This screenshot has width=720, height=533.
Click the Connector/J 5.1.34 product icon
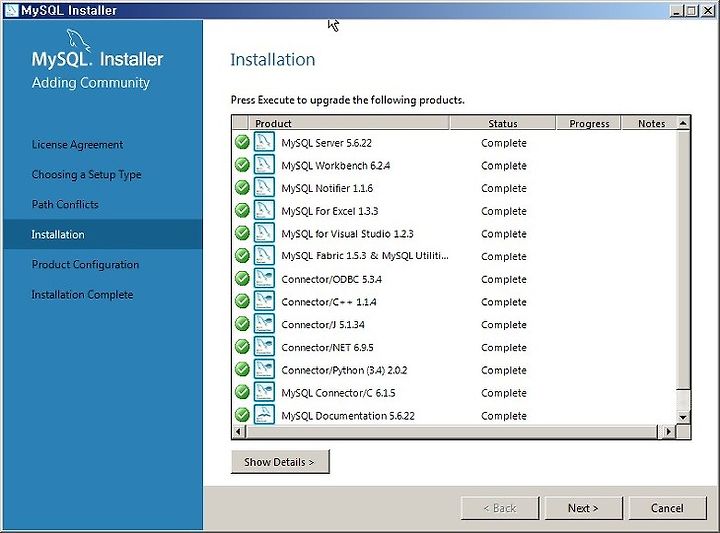coord(264,324)
